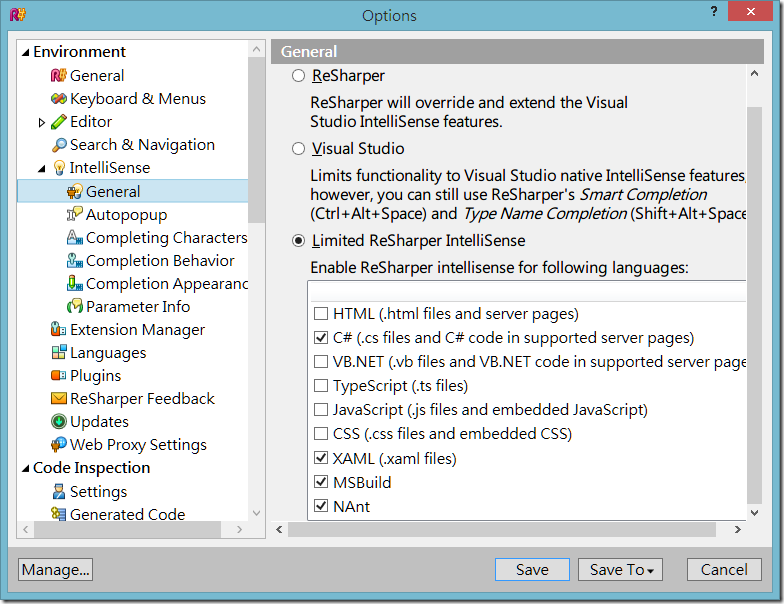This screenshot has width=784, height=604.
Task: Click the Save button
Action: [x=532, y=570]
